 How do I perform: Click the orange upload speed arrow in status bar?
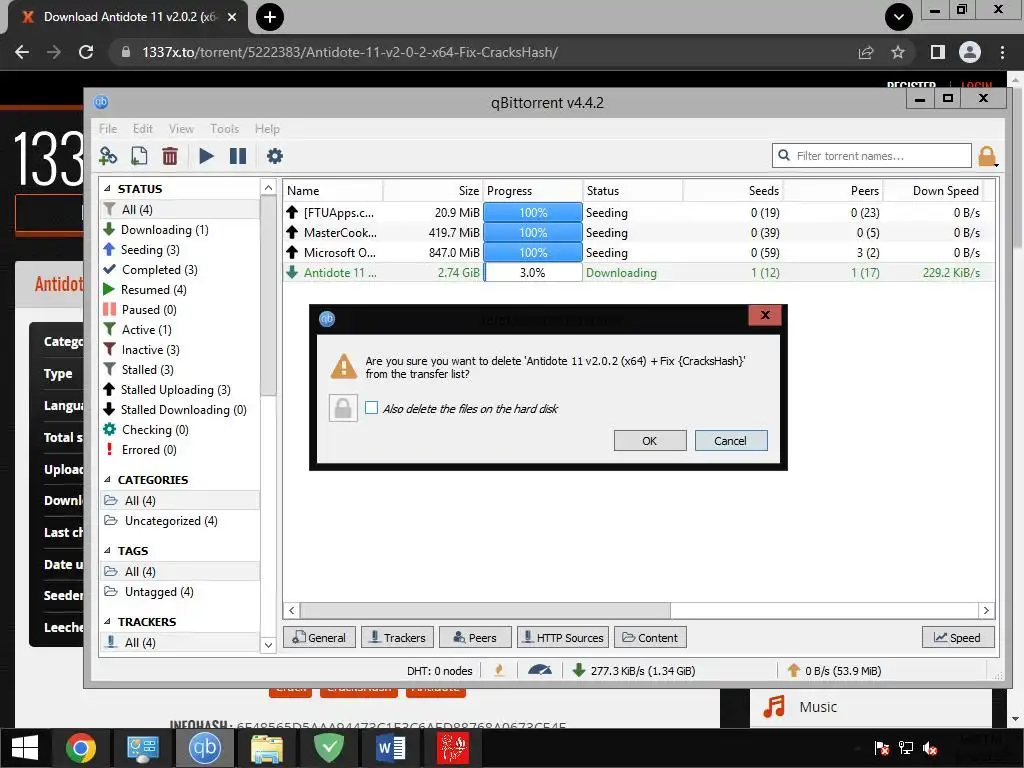[x=793, y=671]
